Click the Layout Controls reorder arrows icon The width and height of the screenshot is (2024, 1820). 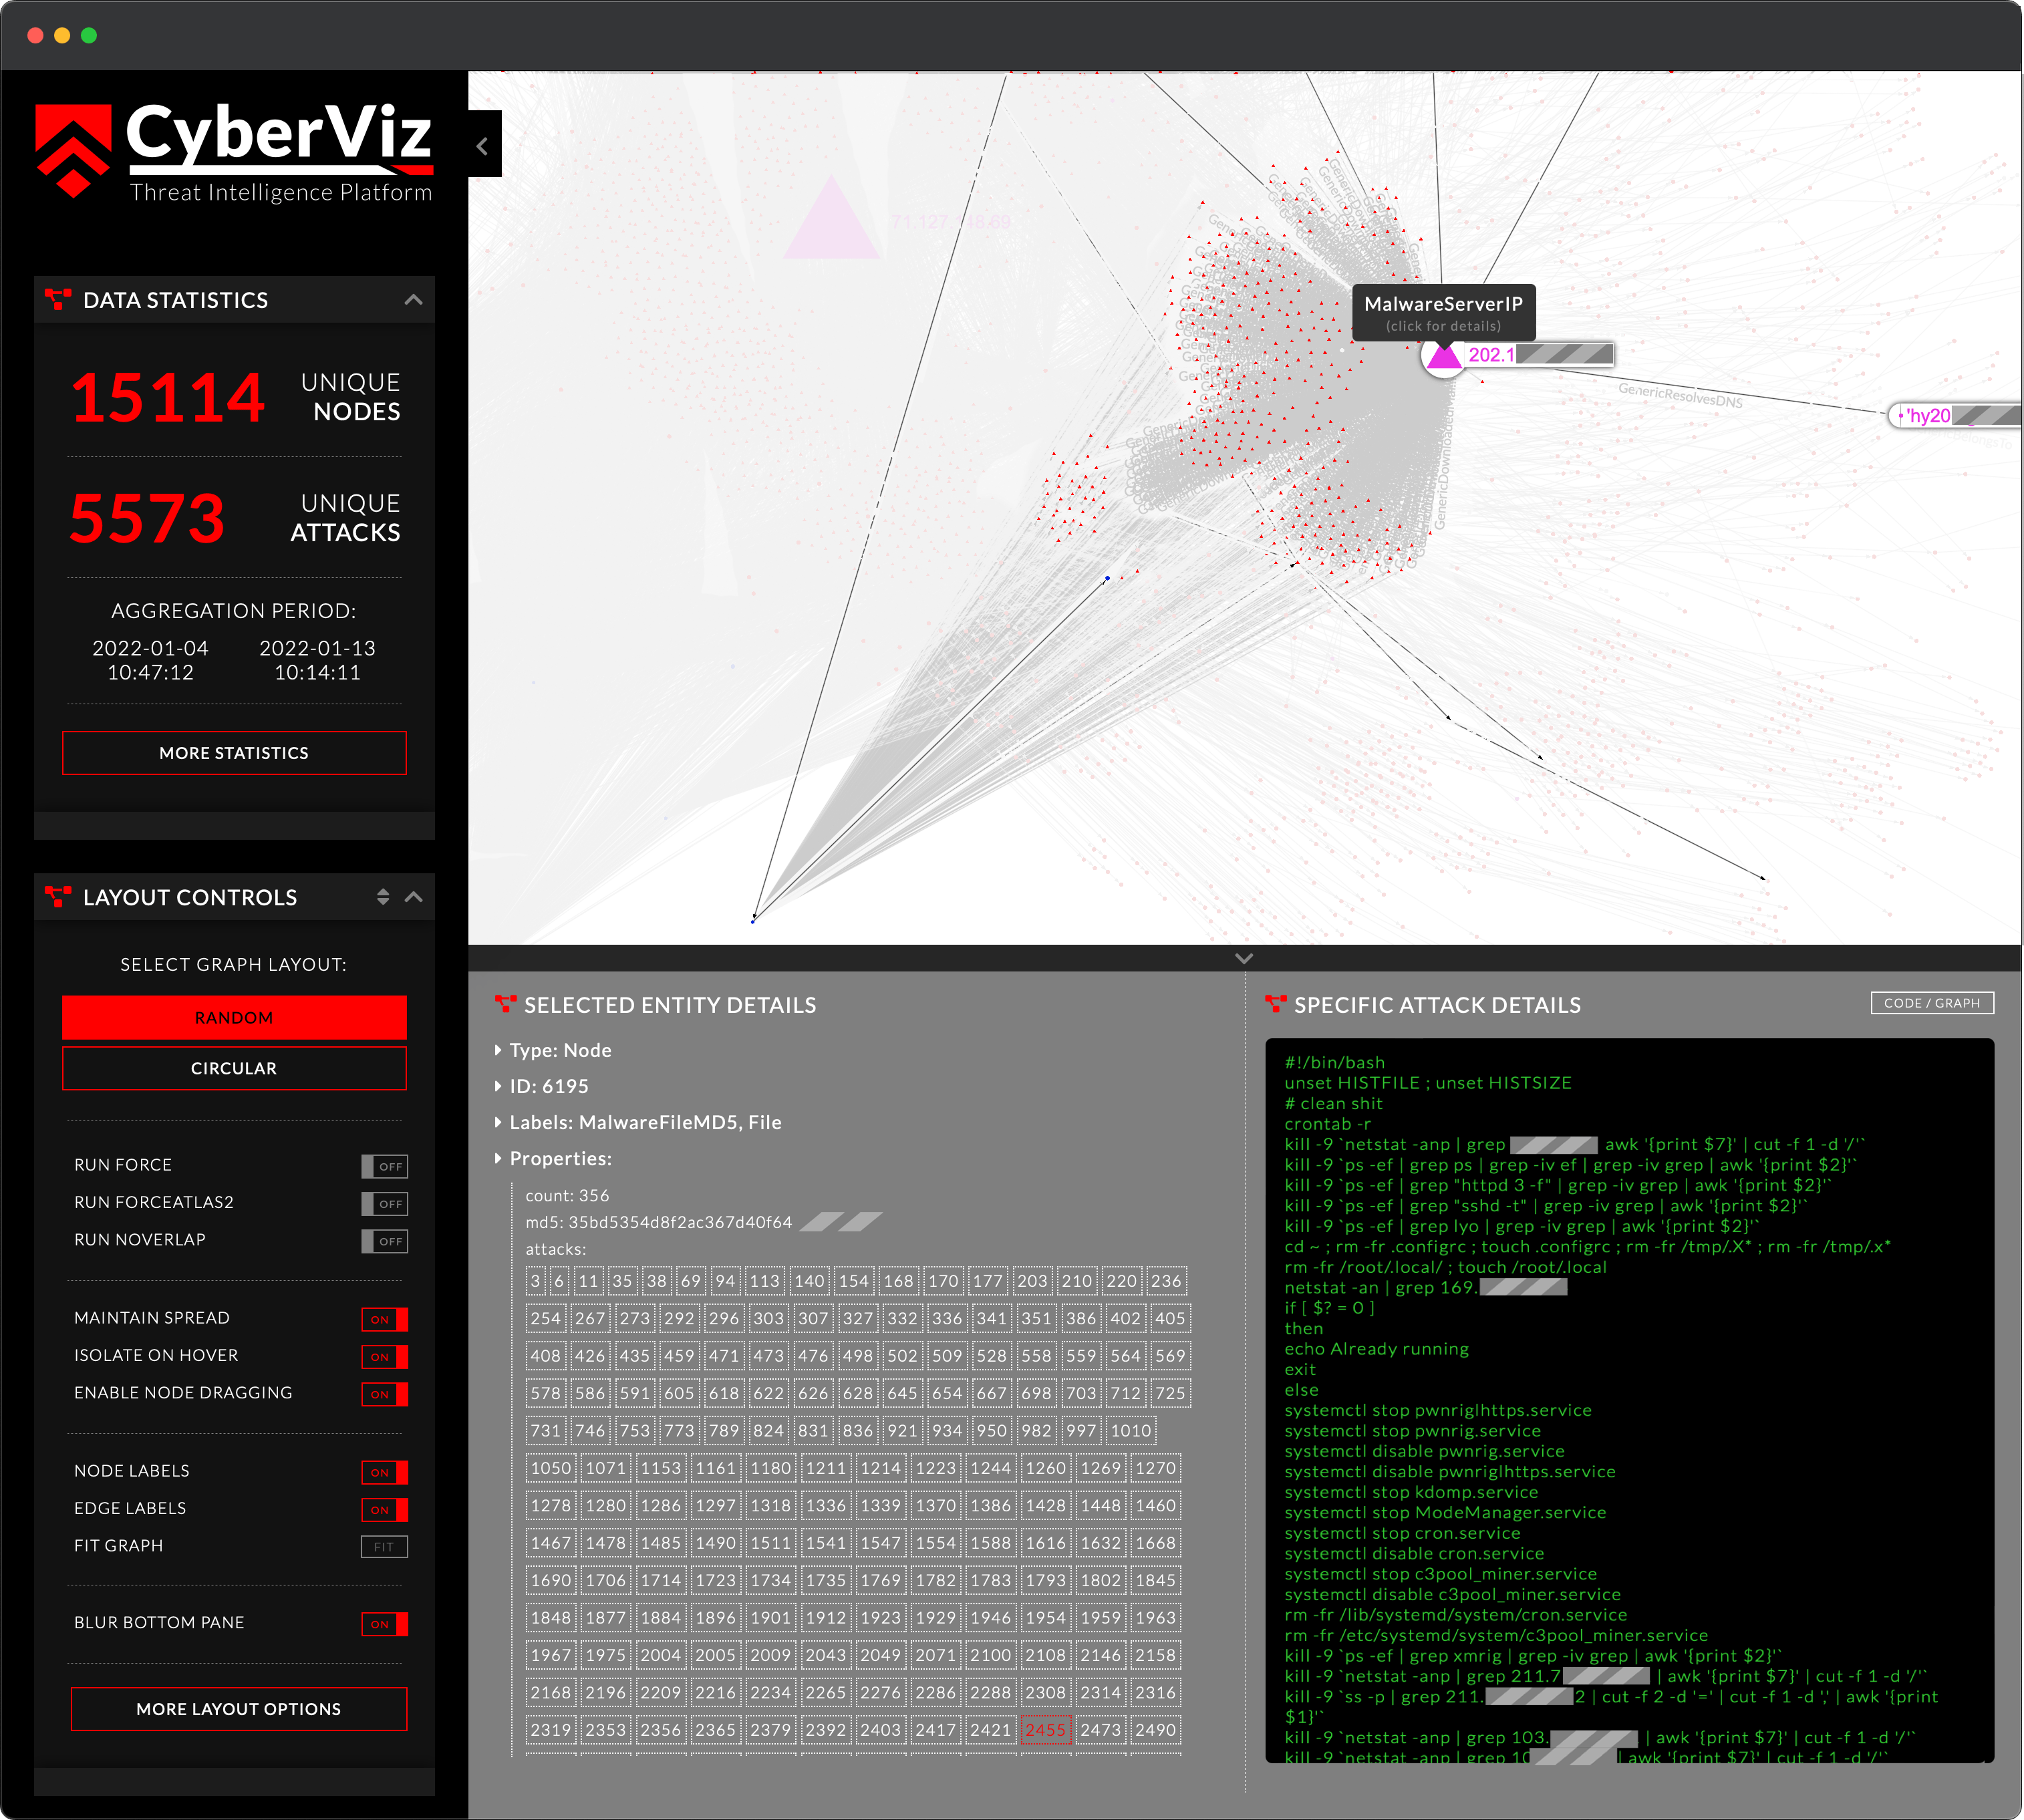pyautogui.click(x=383, y=896)
